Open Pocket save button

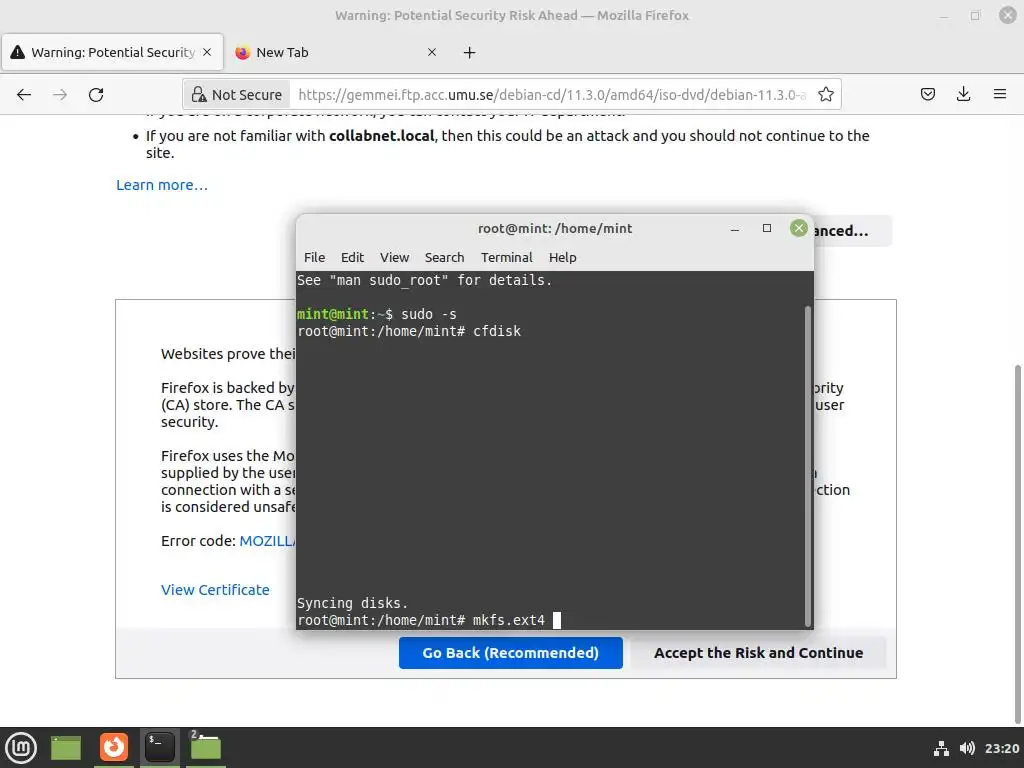pos(927,94)
